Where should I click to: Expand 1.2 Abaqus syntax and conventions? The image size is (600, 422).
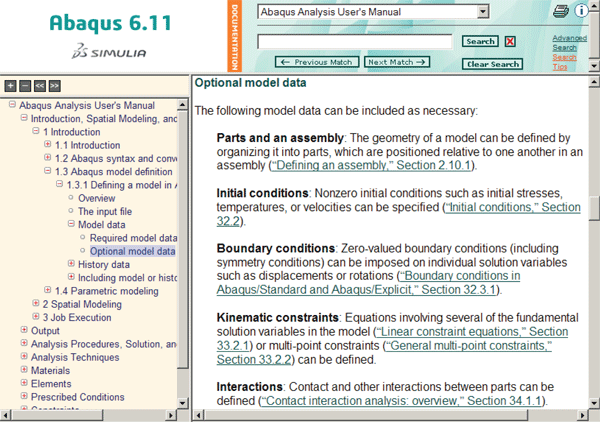point(47,157)
